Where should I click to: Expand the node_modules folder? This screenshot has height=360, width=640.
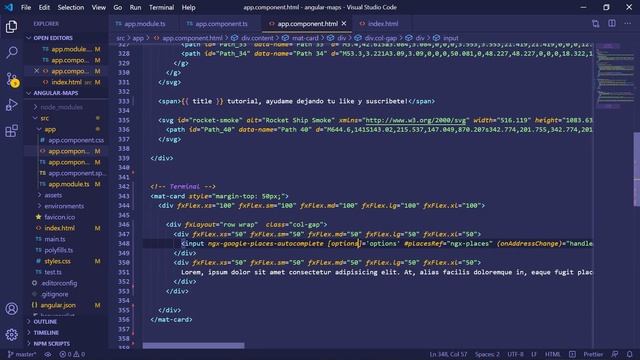61,107
